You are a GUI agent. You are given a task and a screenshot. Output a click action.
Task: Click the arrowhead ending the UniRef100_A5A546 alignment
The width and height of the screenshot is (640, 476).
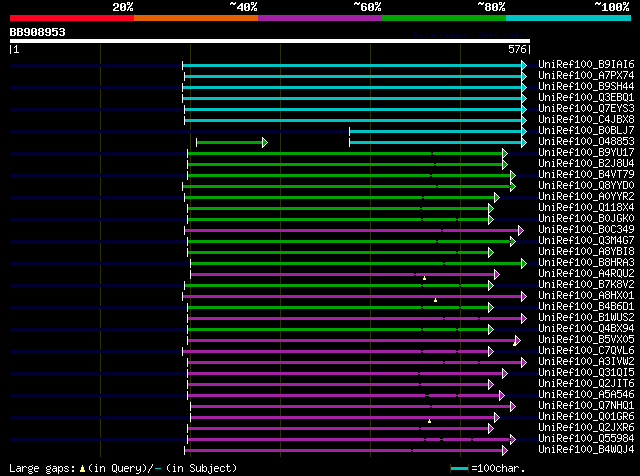502,396
